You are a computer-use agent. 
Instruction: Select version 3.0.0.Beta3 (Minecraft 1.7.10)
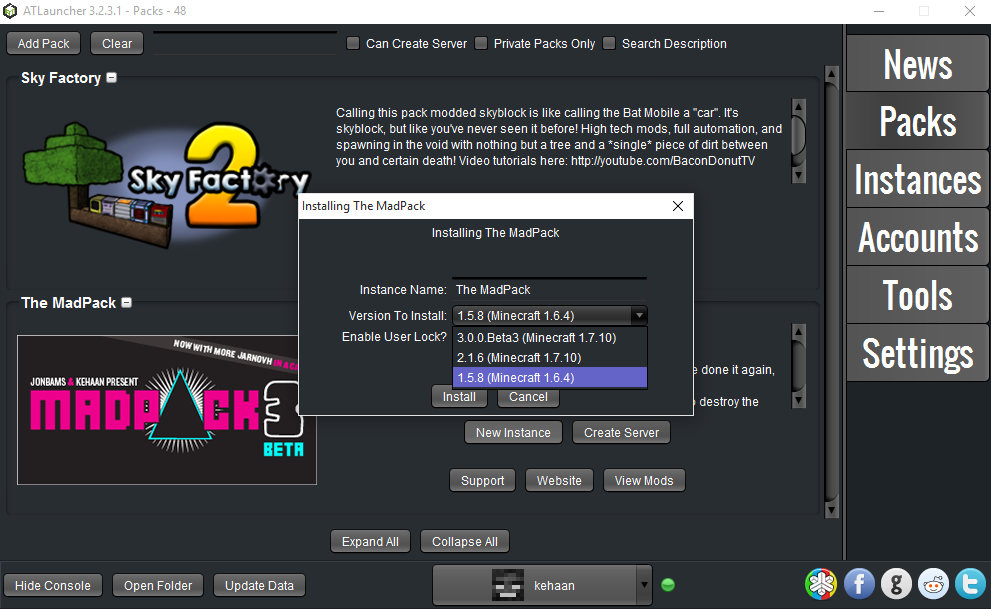tap(550, 337)
